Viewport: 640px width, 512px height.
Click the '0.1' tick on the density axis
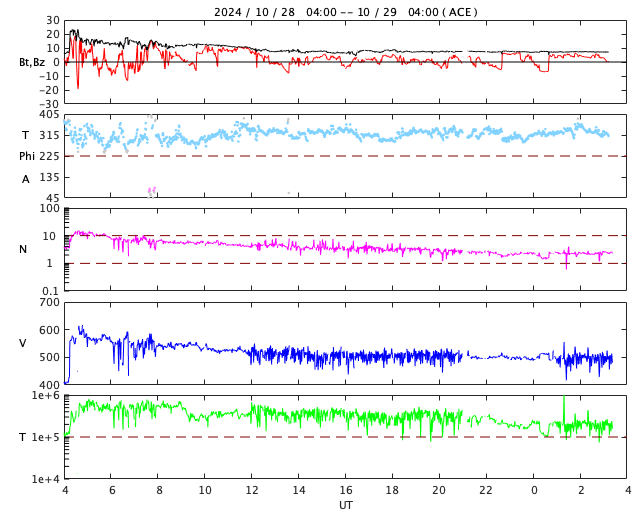51,291
